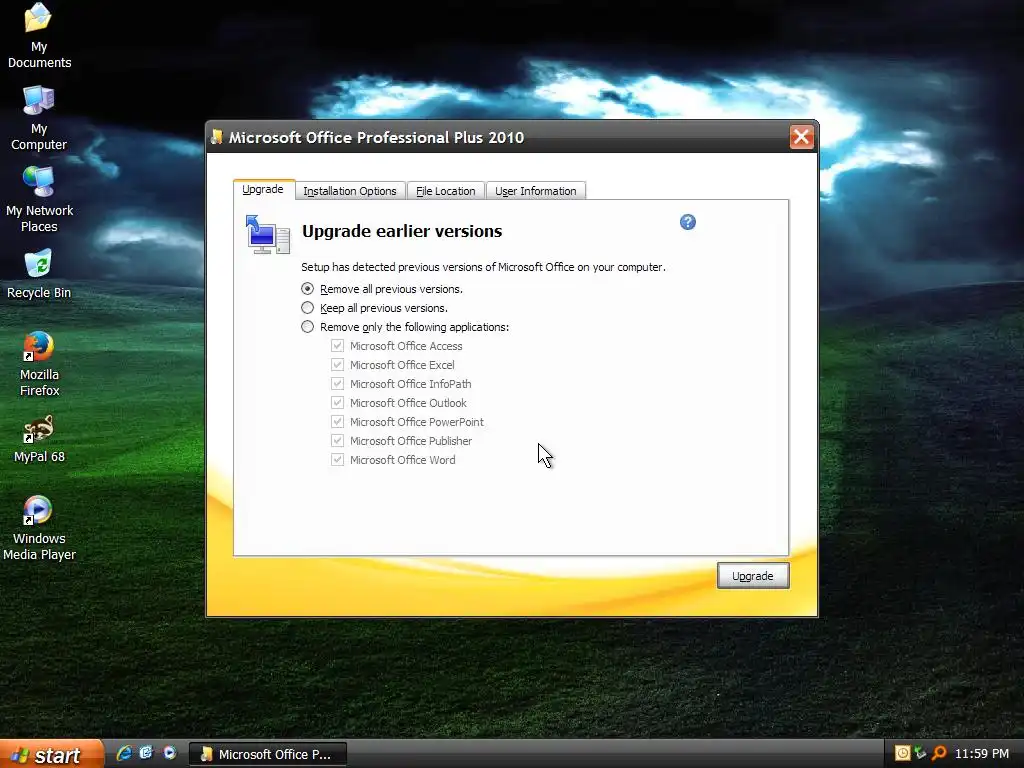The image size is (1024, 768).
Task: Click the Upgrade button
Action: click(753, 576)
